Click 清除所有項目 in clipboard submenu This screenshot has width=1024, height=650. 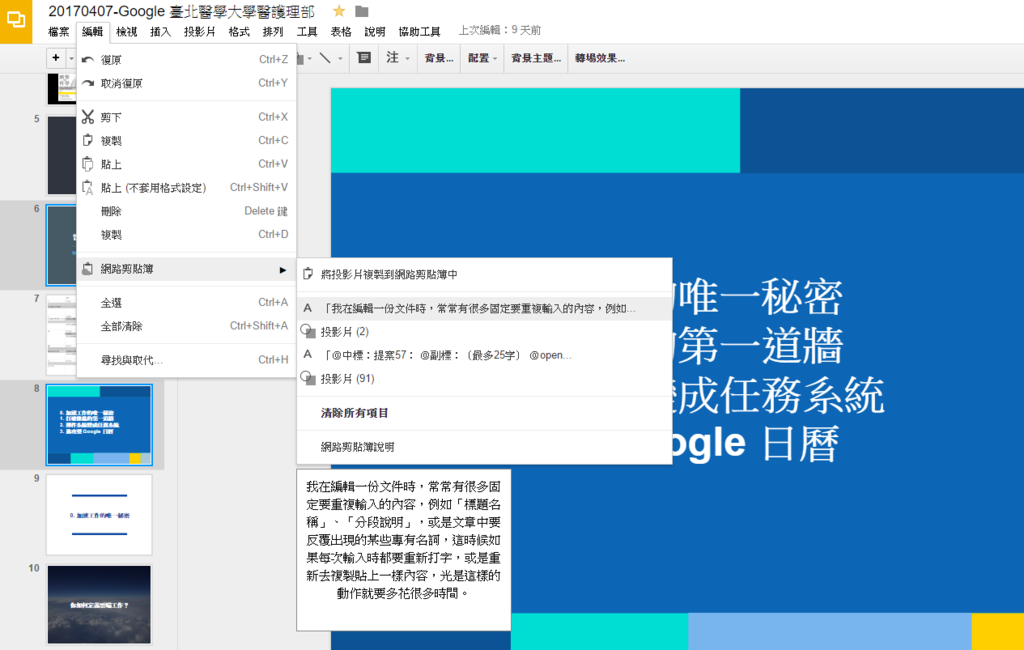pos(485,413)
